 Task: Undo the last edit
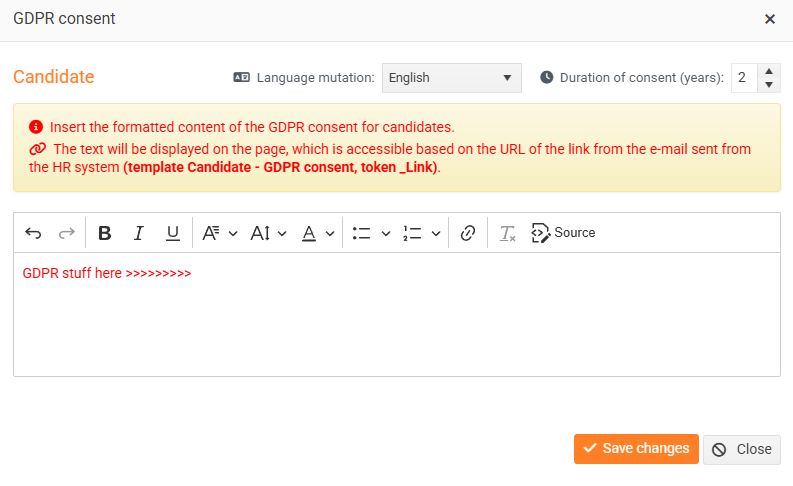click(x=33, y=233)
